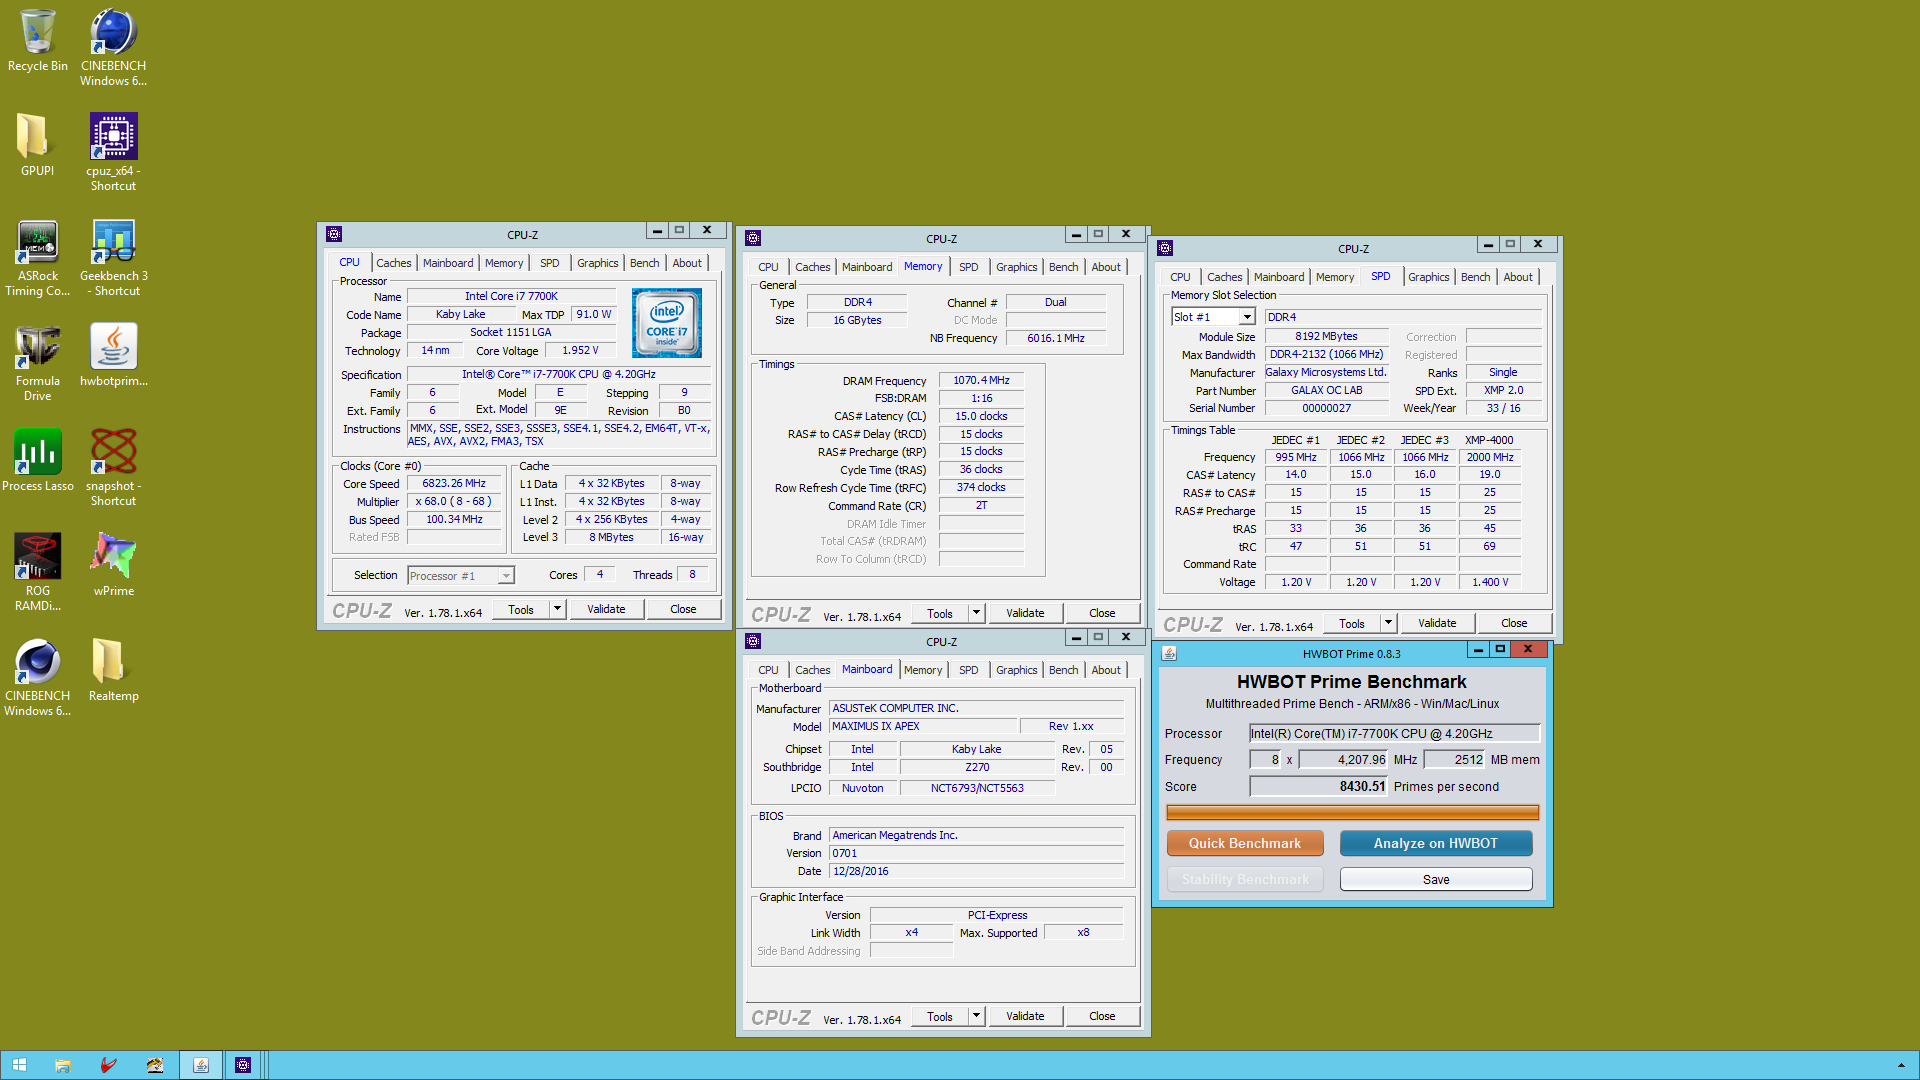Click the Core Speed value 6823.26 MHz
This screenshot has width=1920, height=1080.
coord(454,483)
